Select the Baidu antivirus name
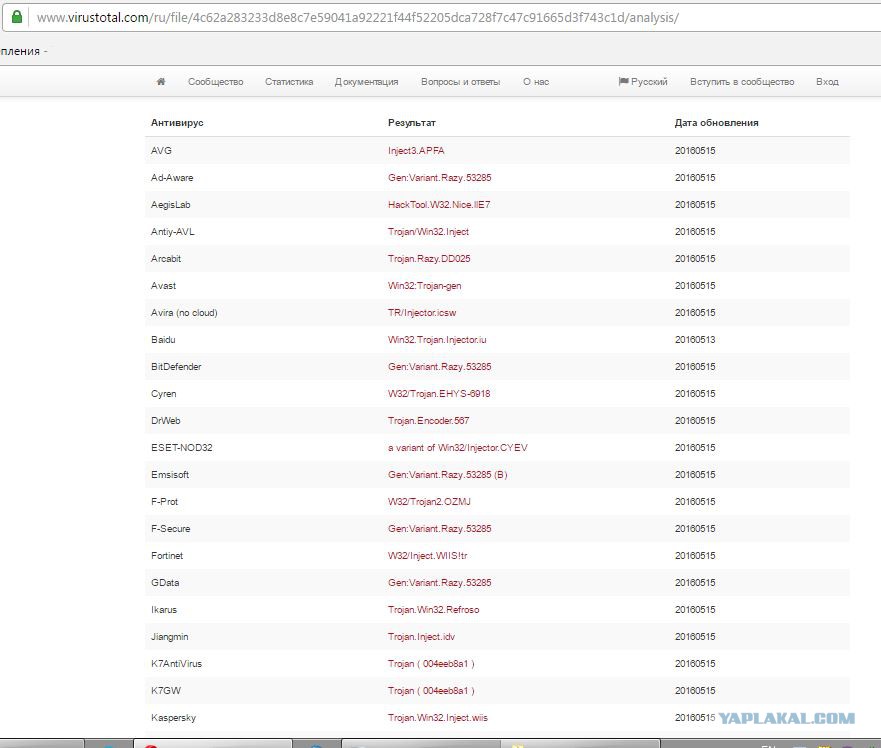The height and width of the screenshot is (748, 881). pos(163,339)
